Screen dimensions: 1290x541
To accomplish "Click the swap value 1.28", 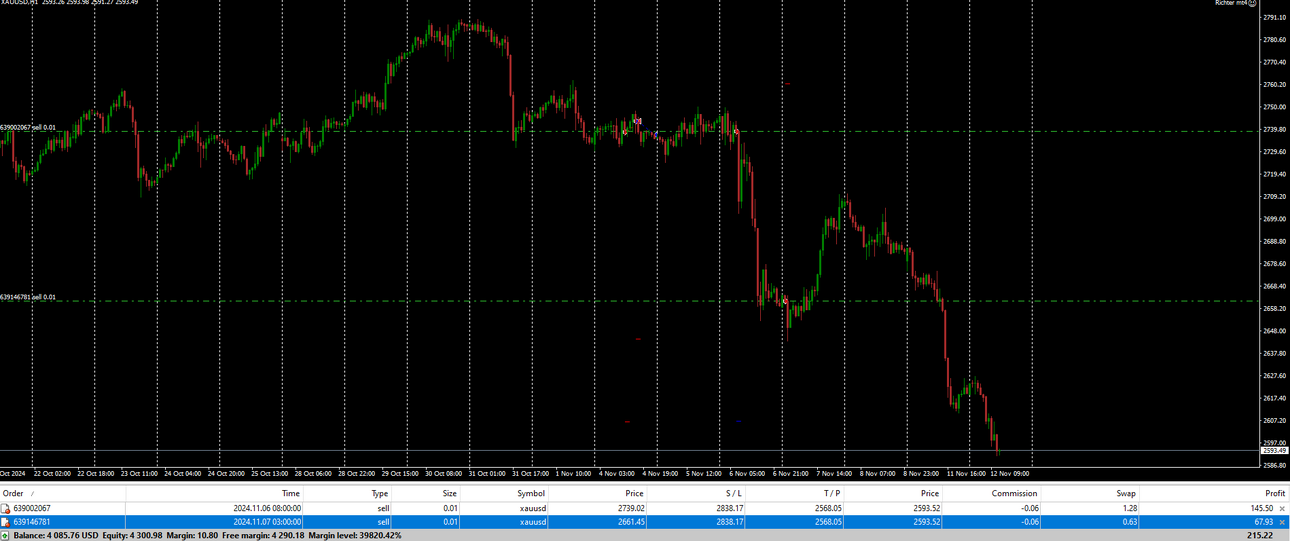I will click(1128, 509).
